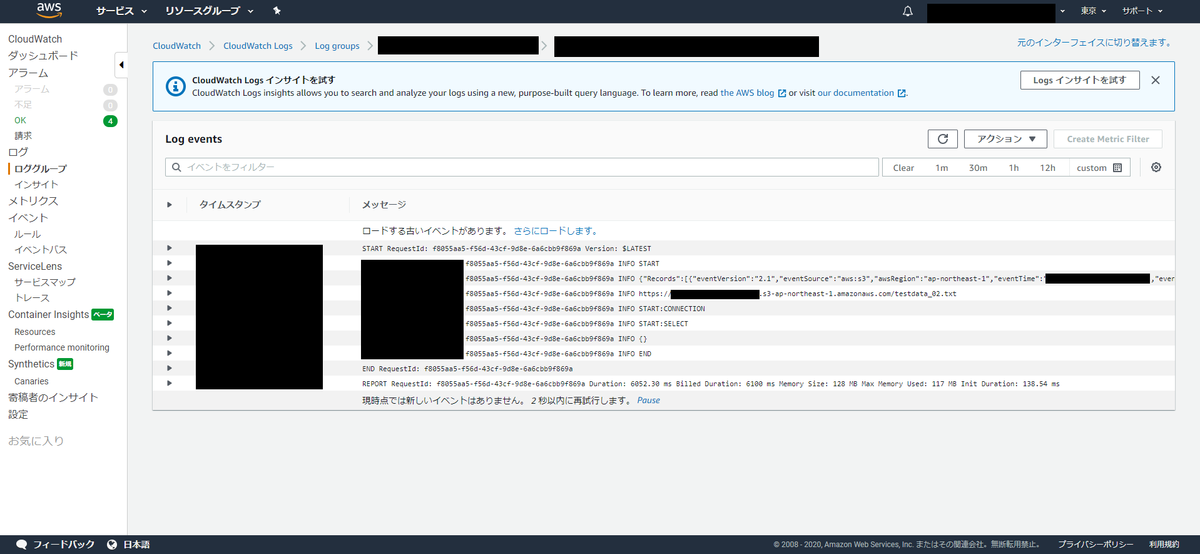Viewport: 1200px width, 554px height.
Task: Open log display settings gear icon
Action: point(1156,167)
